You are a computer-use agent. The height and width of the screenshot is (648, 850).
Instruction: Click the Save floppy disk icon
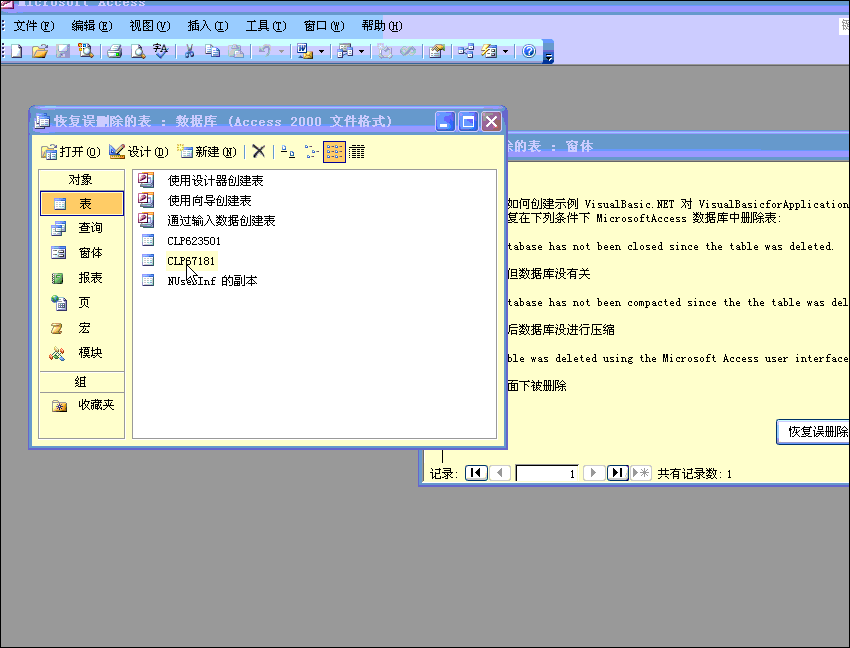[x=63, y=52]
